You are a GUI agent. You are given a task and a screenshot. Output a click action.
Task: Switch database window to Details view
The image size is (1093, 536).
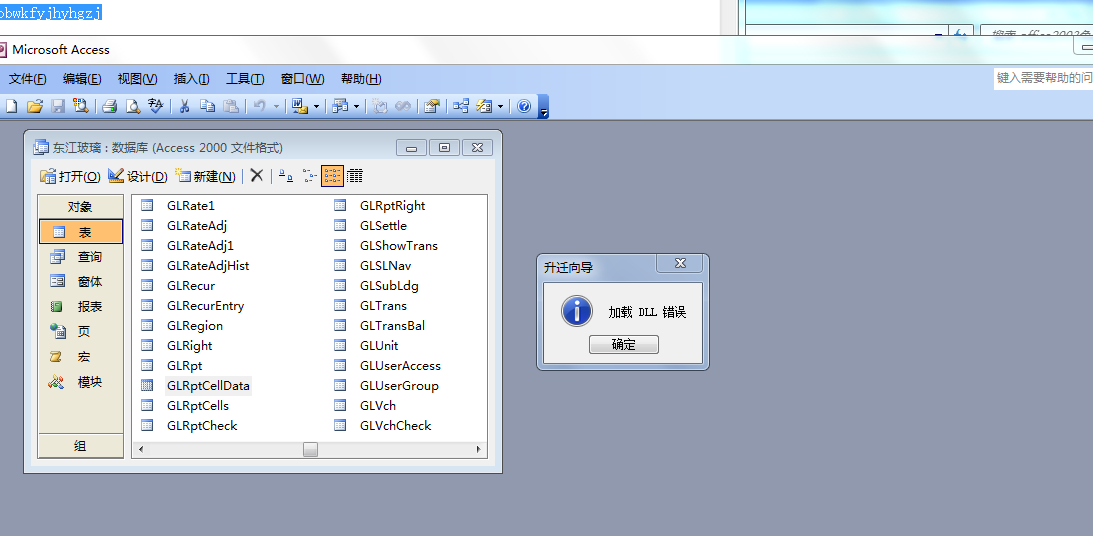355,176
